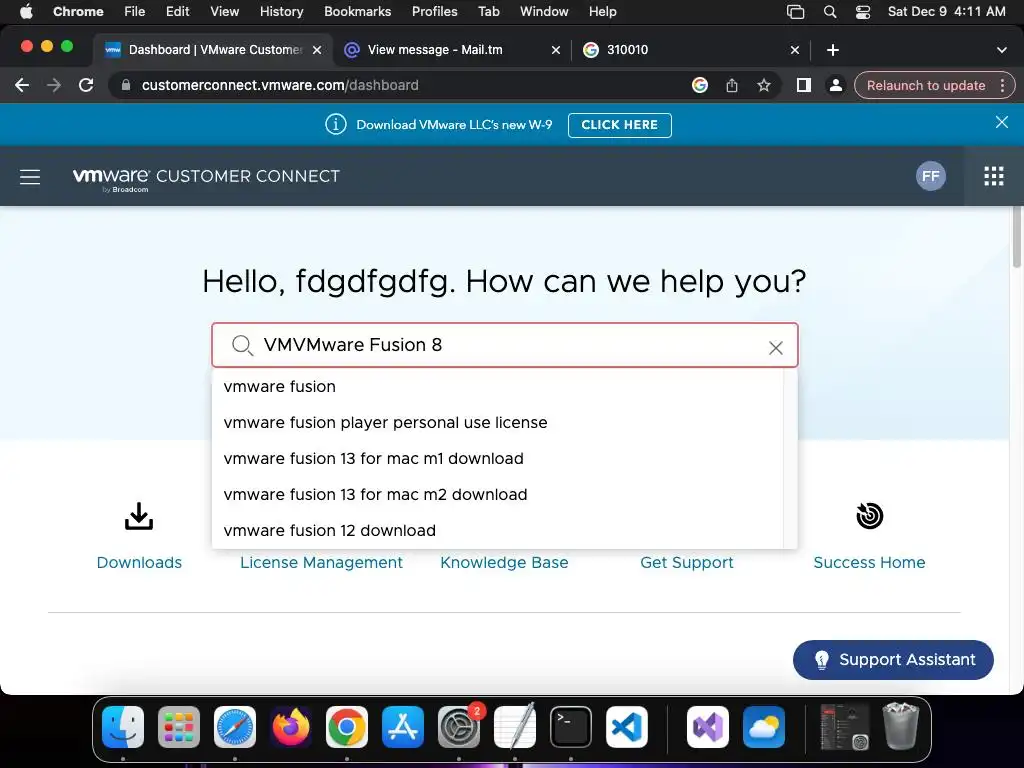Screen dimensions: 1024x768
Task: Click the site lock icon in address bar
Action: click(126, 85)
